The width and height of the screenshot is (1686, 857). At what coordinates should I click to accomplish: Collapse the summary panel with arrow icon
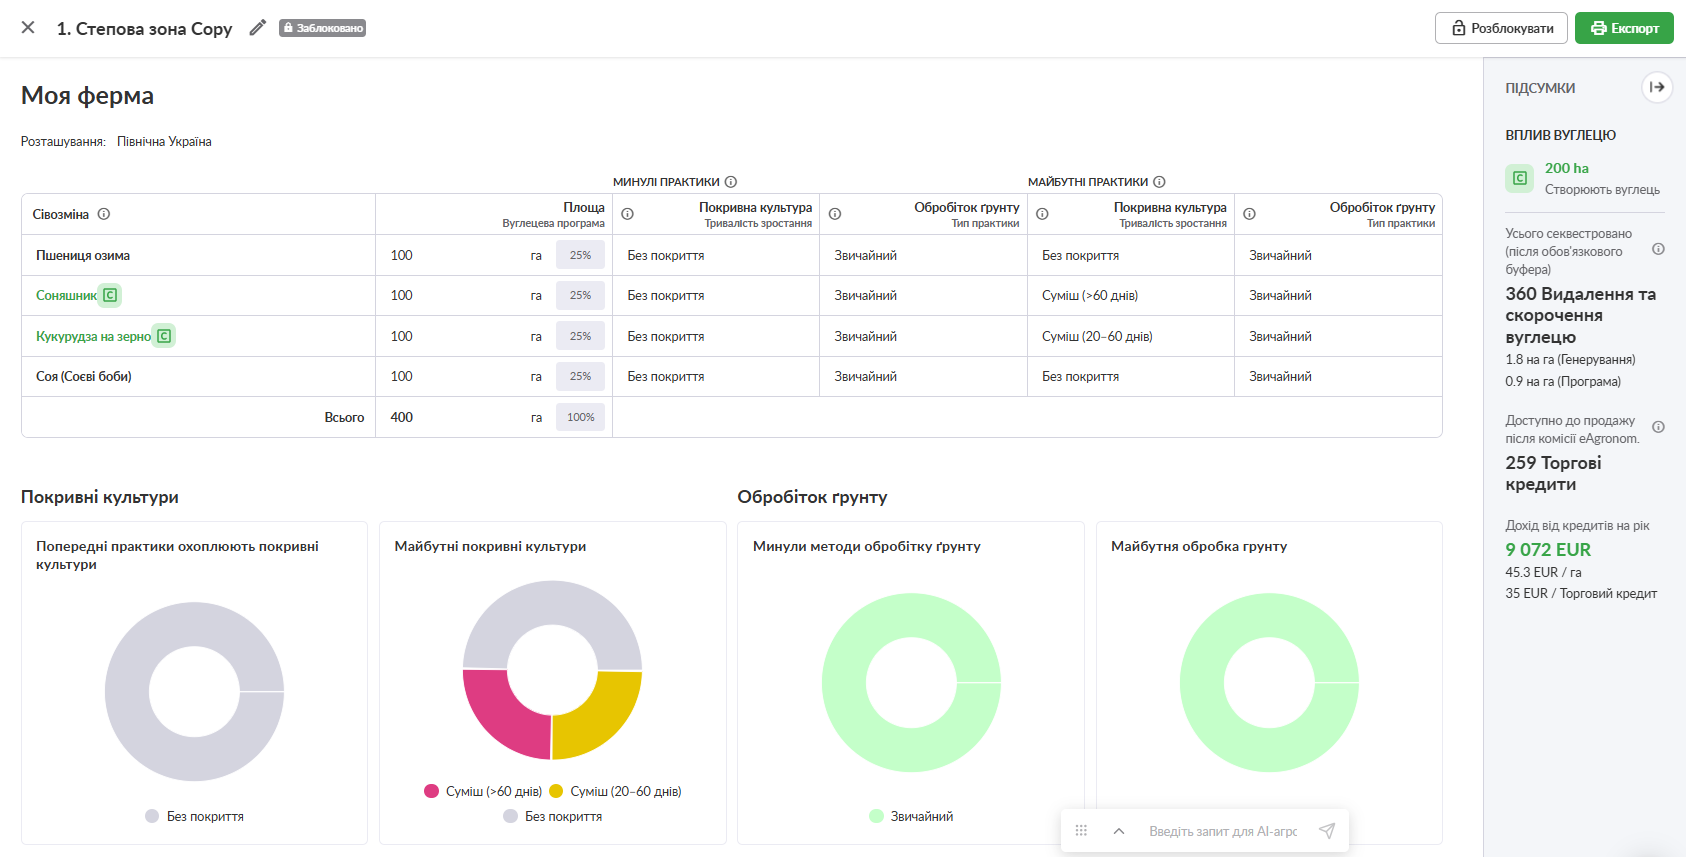1656,88
